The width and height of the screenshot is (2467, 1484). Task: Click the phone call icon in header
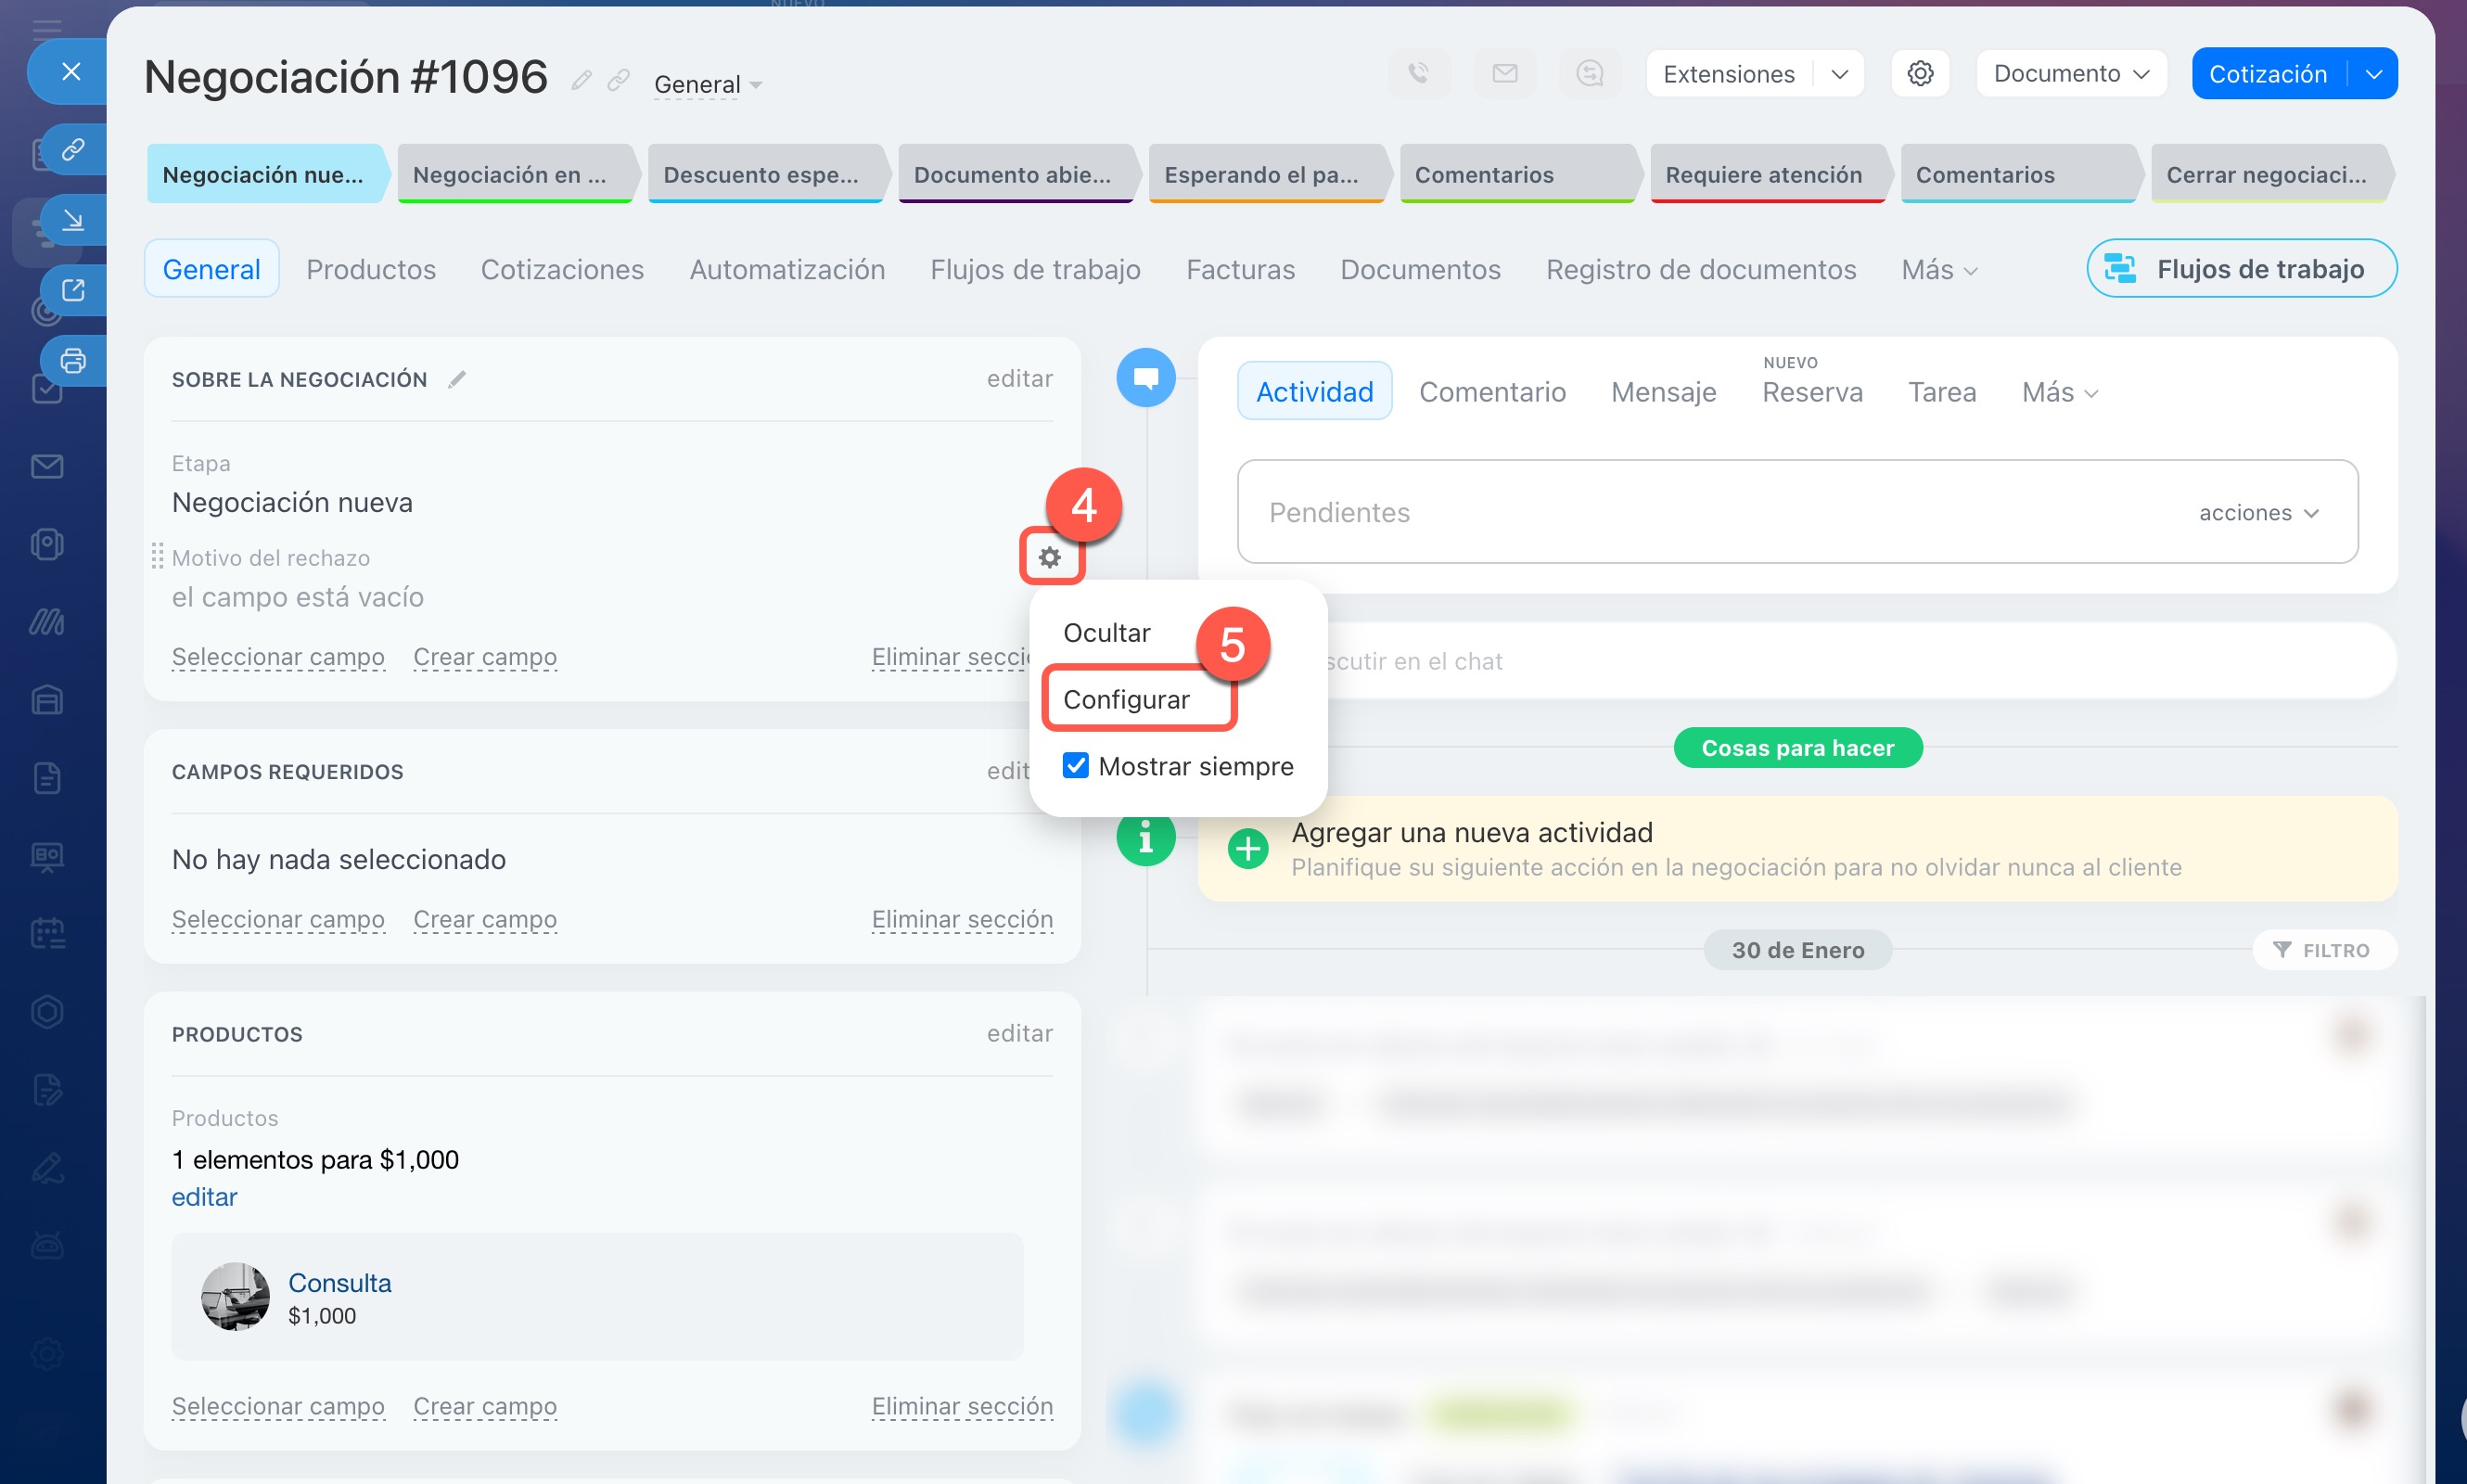[1418, 74]
